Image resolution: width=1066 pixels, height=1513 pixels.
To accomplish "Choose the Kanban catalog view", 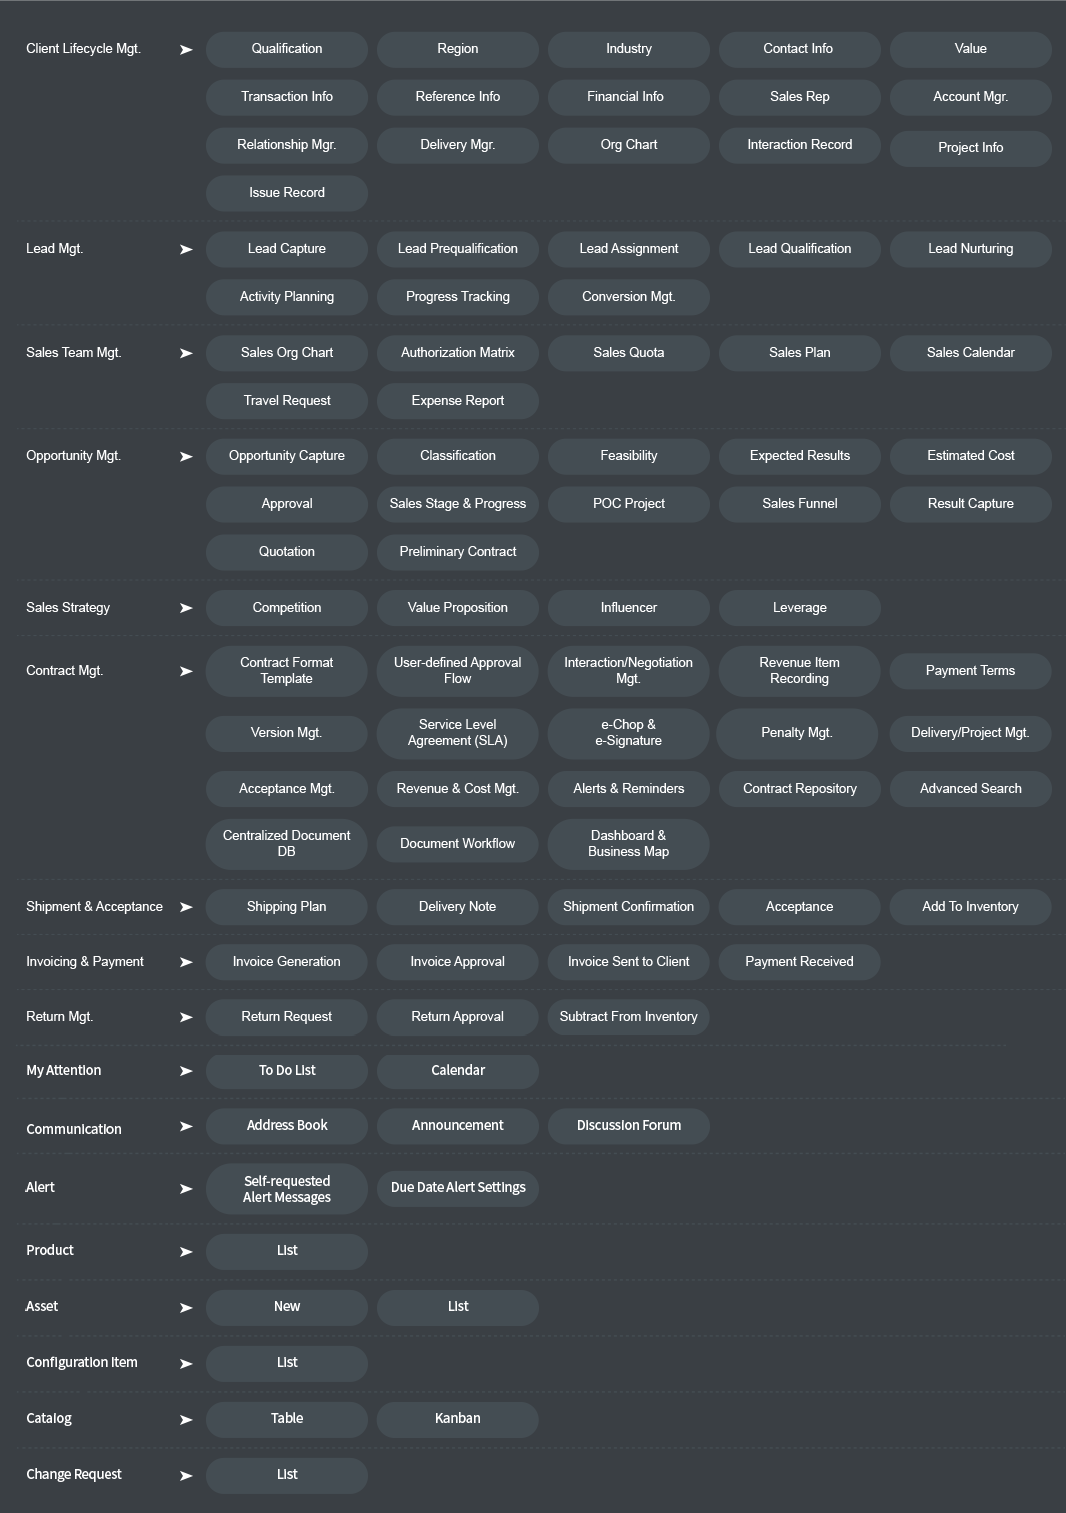I will click(458, 1419).
